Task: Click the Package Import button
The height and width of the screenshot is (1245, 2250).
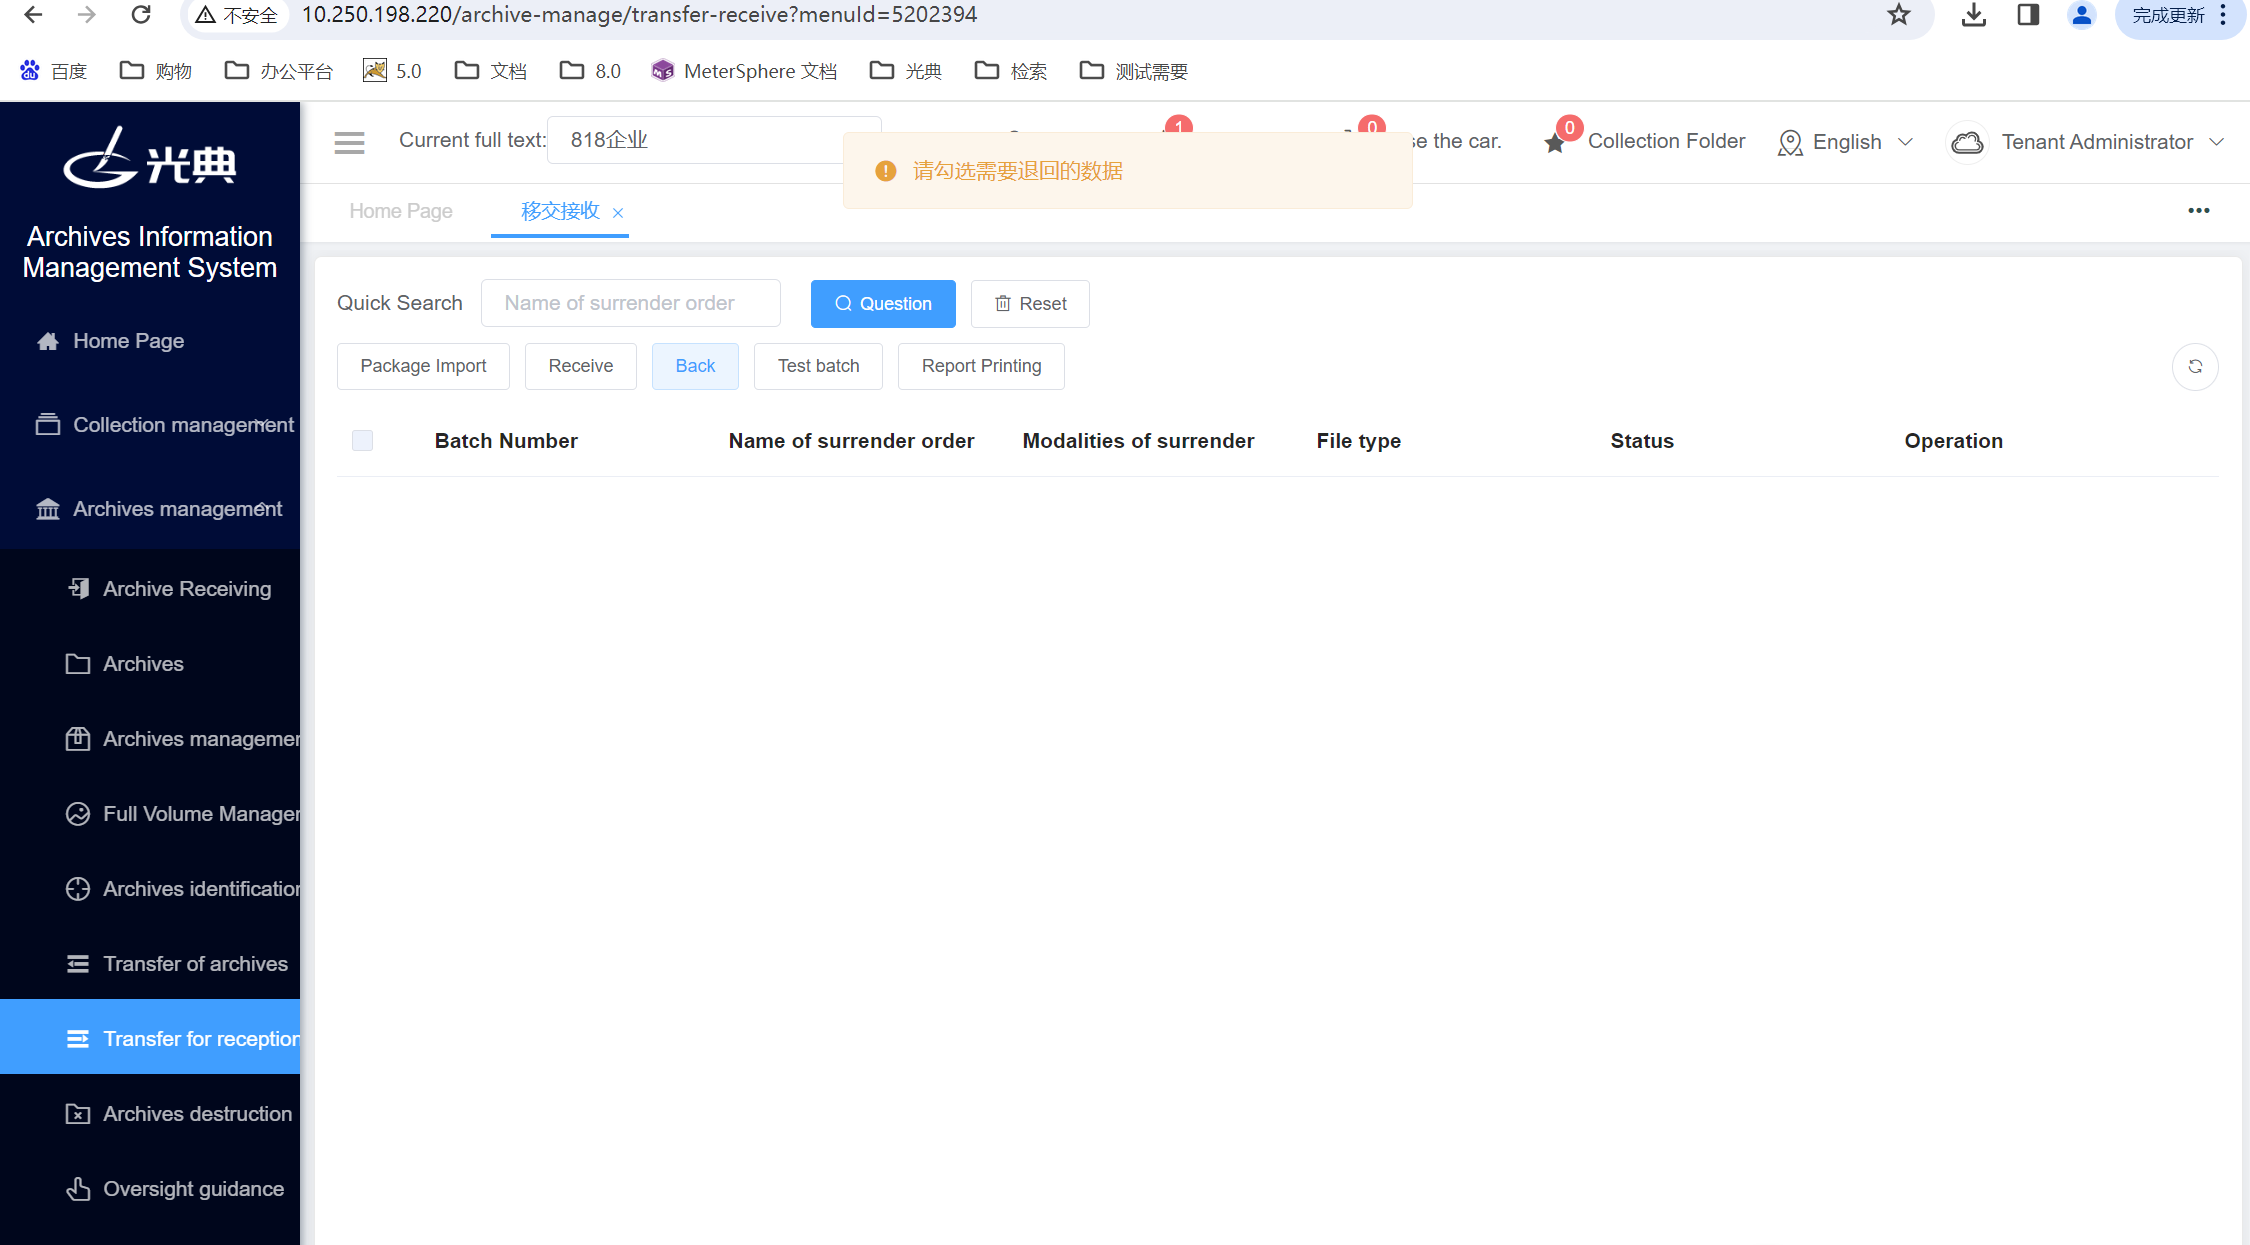Action: (423, 366)
